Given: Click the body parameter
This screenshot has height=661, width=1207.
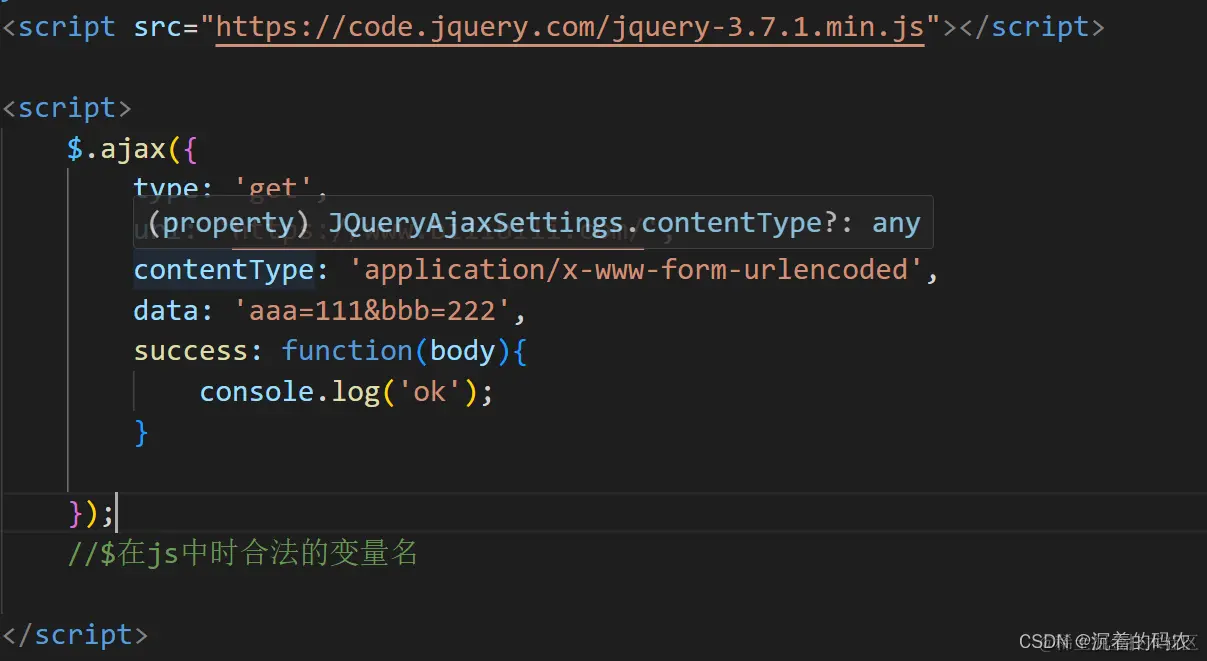Looking at the screenshot, I should coord(463,350).
